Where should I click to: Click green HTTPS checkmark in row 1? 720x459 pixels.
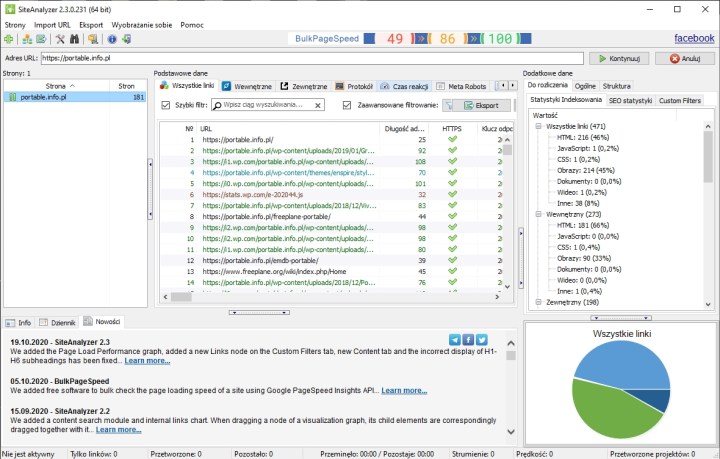click(x=452, y=139)
